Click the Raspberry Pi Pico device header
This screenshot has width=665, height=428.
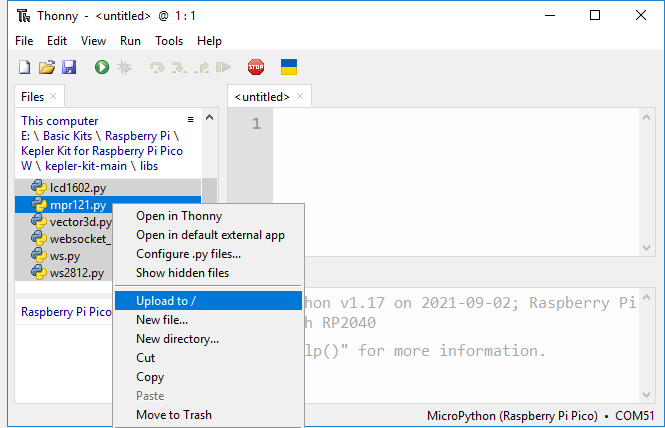66,312
